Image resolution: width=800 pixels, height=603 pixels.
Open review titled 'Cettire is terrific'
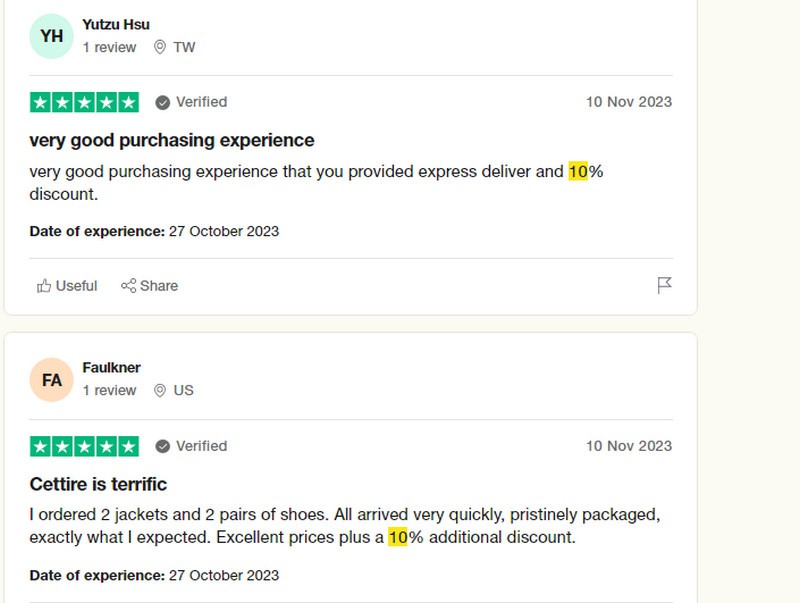tap(98, 484)
